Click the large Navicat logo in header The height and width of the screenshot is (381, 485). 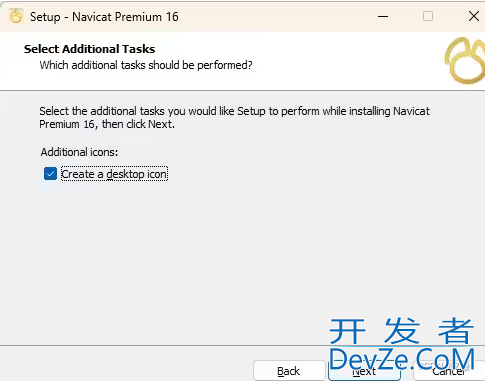pyautogui.click(x=465, y=61)
